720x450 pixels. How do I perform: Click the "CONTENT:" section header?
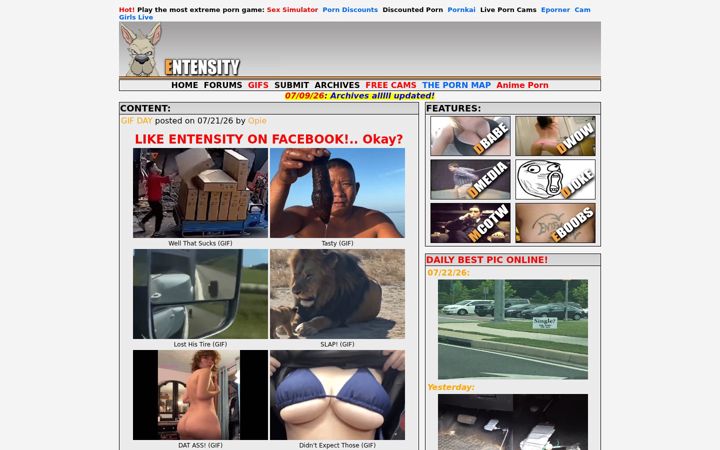tap(145, 108)
